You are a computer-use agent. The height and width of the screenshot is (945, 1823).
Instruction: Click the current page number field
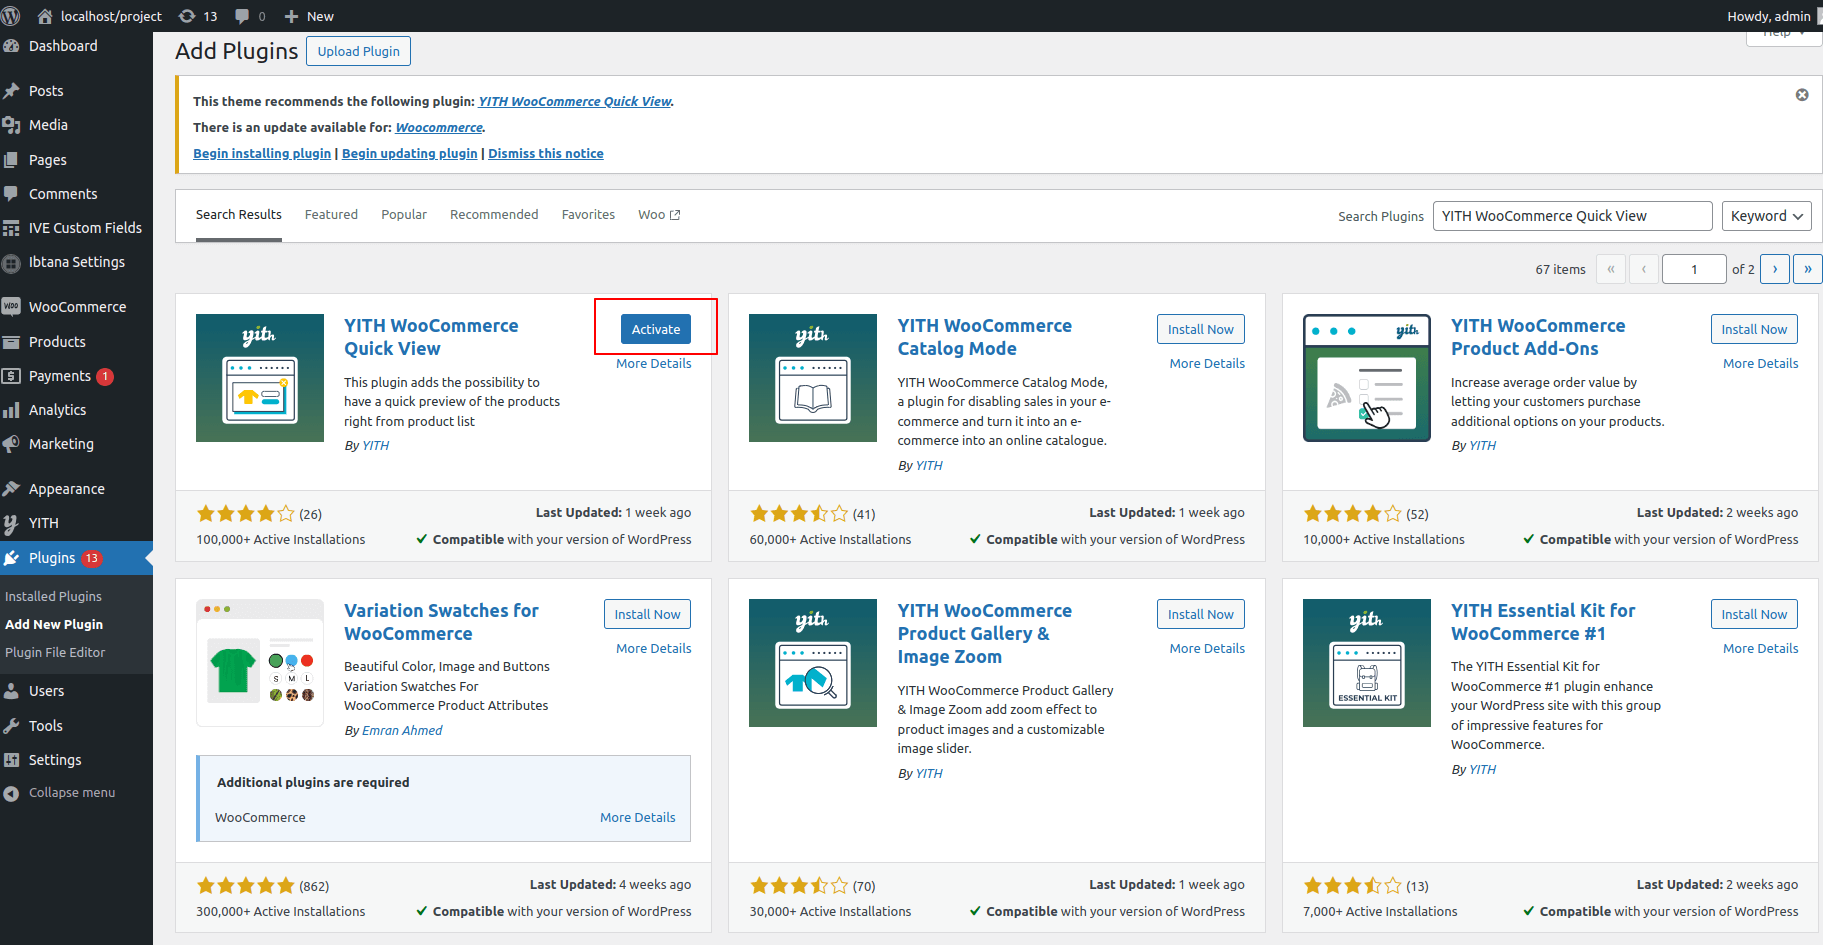pyautogui.click(x=1693, y=269)
